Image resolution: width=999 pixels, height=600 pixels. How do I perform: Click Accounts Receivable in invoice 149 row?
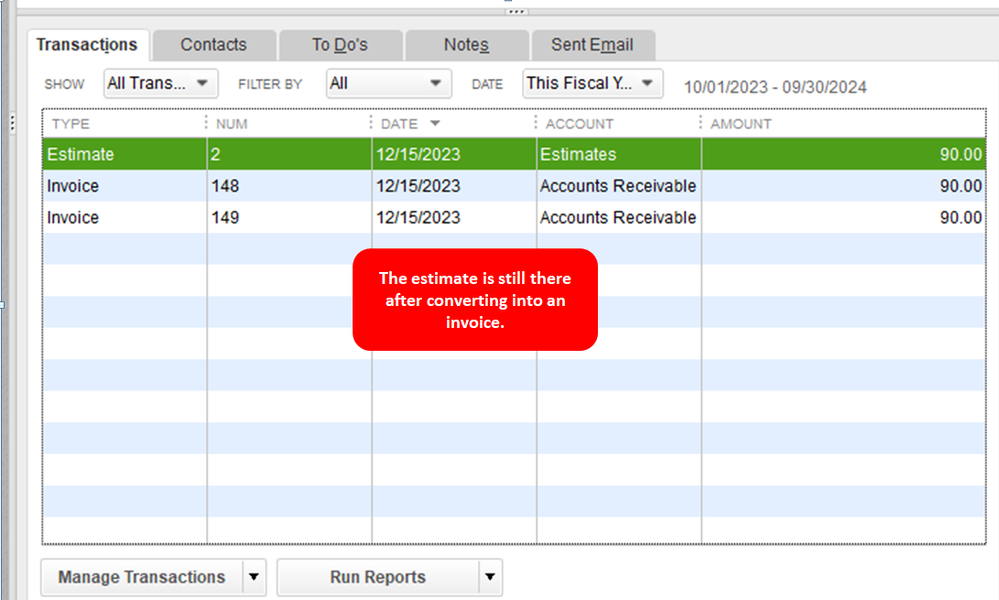(619, 218)
